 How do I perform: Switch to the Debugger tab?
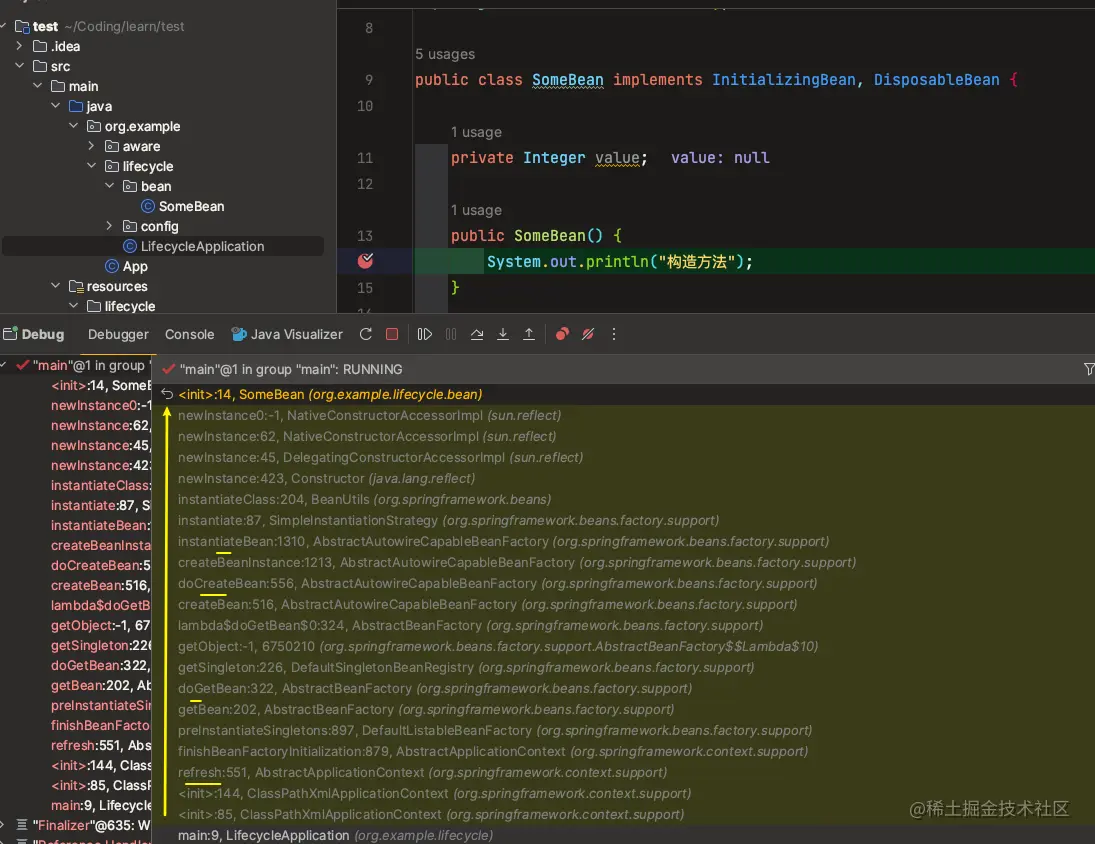(x=118, y=334)
